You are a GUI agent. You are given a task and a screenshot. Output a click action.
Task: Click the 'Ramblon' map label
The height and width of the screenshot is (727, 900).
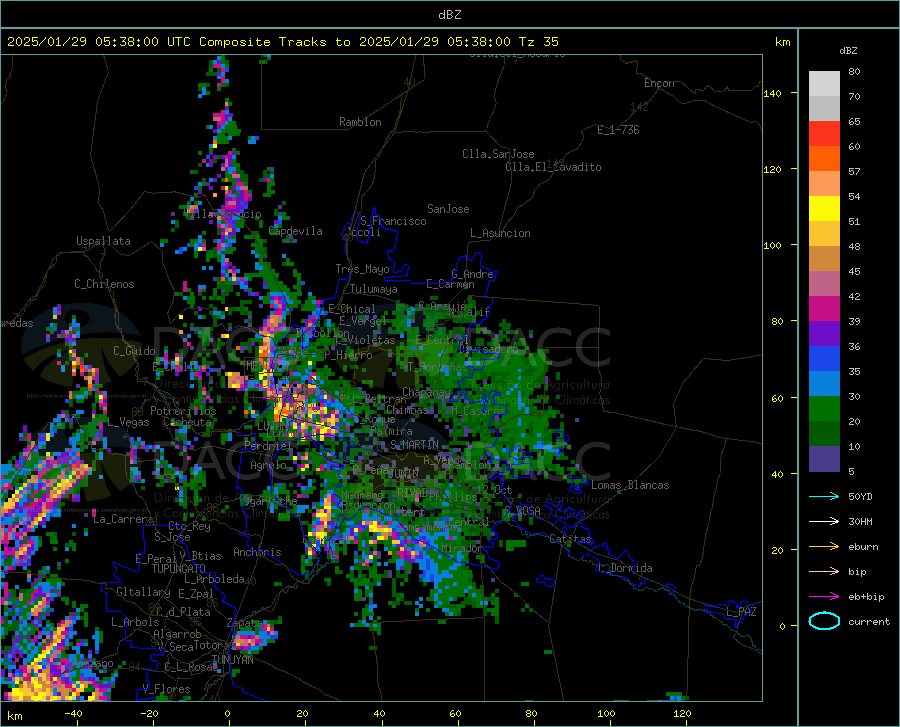coord(360,122)
